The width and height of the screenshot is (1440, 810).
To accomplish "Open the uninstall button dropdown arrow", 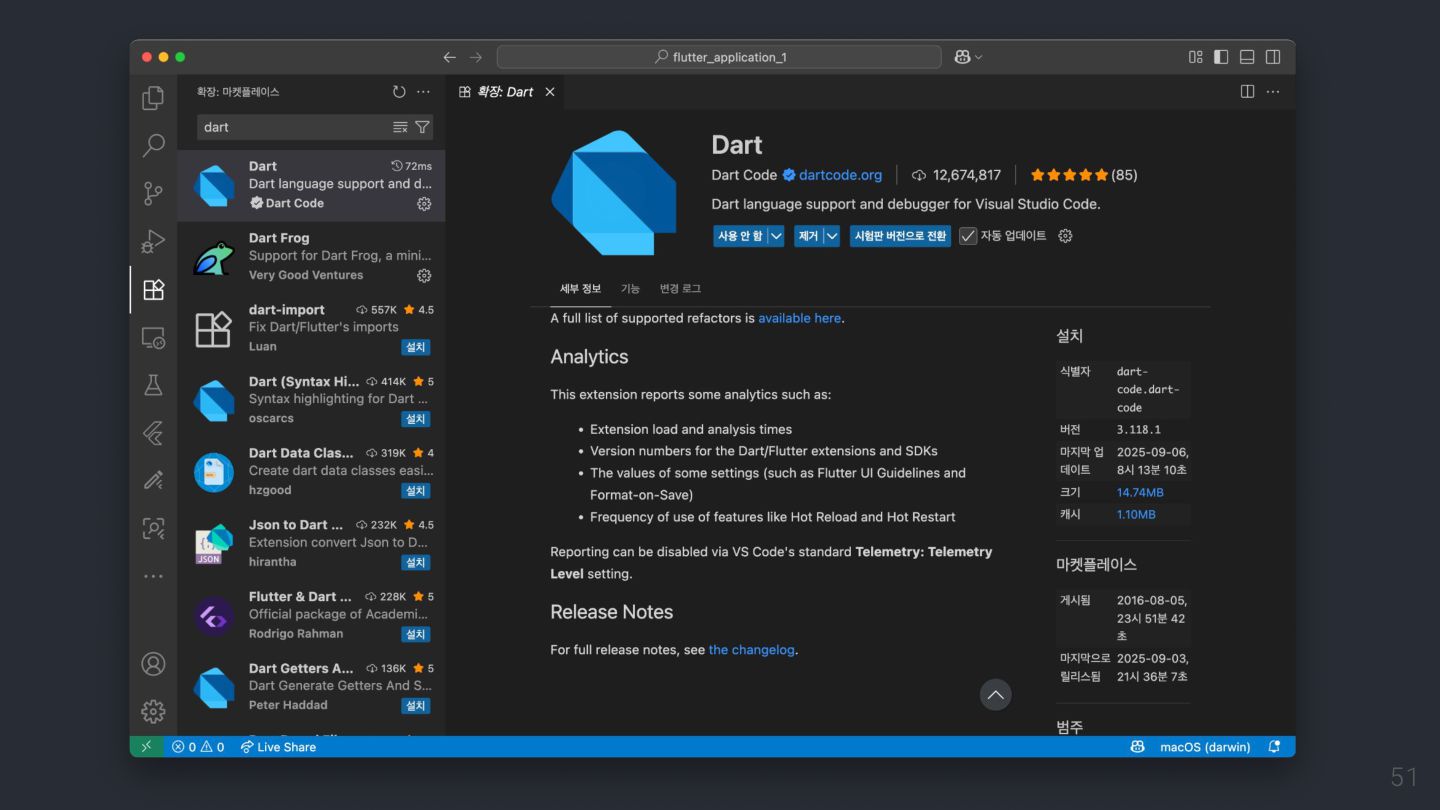I will pyautogui.click(x=831, y=236).
